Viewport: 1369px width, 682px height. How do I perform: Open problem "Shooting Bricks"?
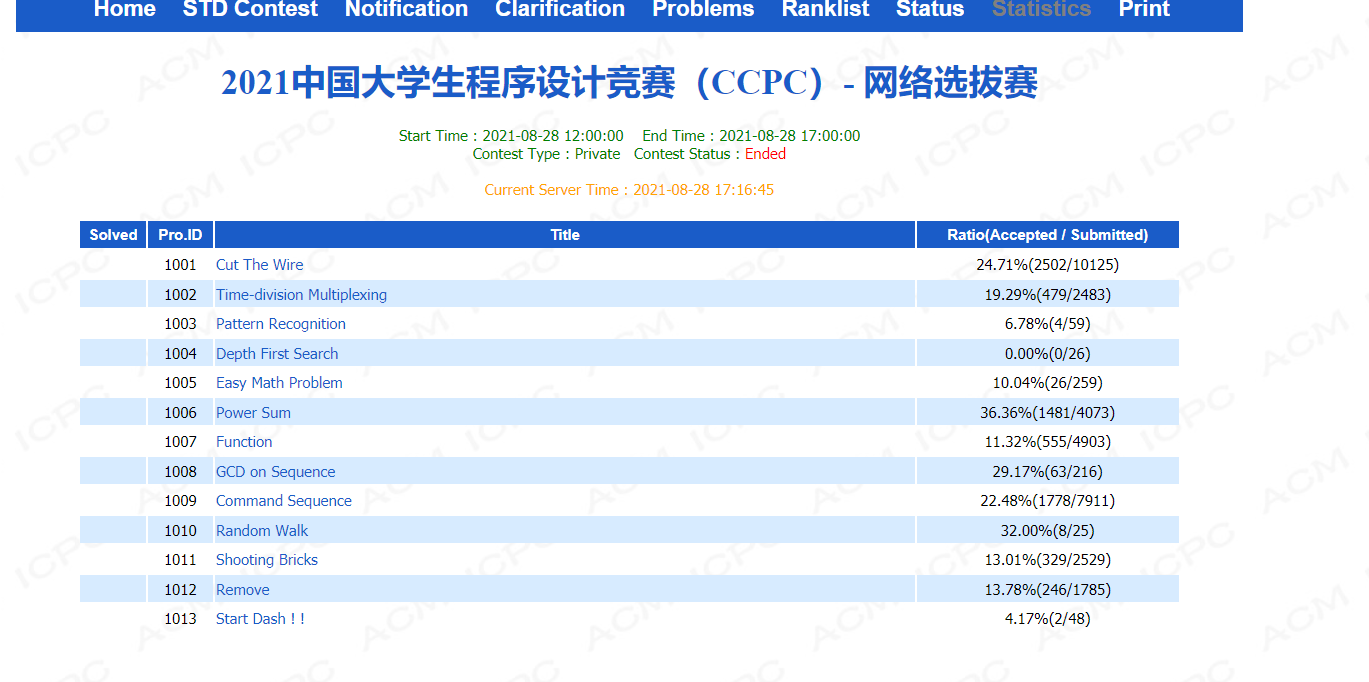click(x=266, y=559)
